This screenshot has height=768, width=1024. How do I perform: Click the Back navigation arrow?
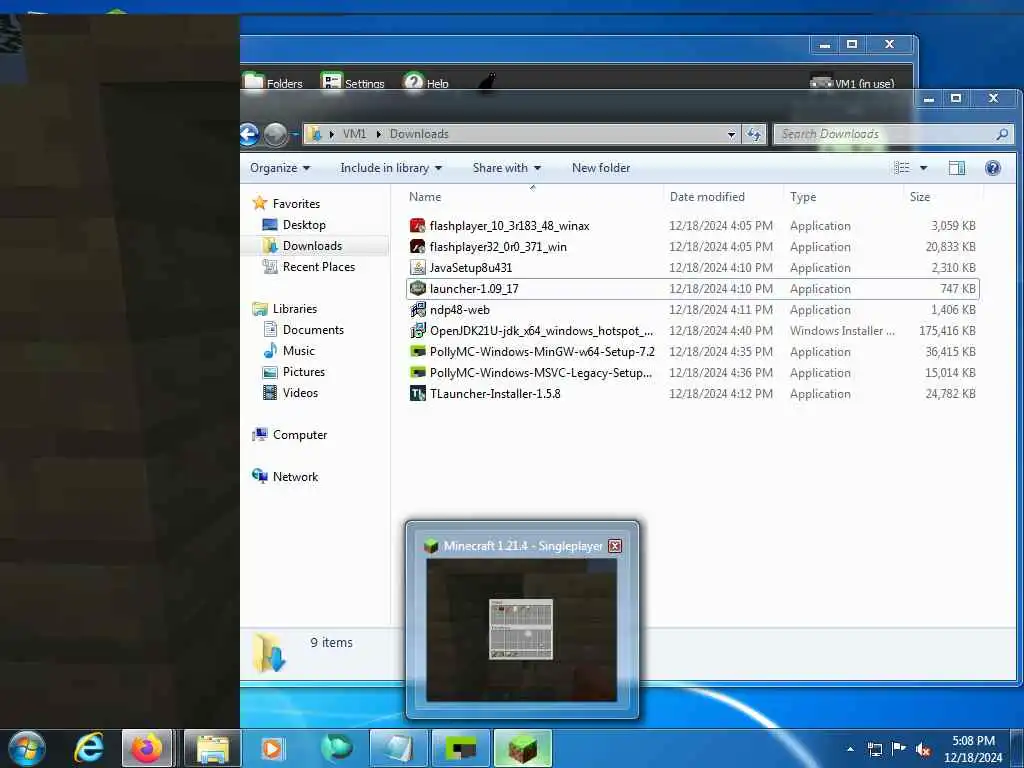[x=249, y=135]
